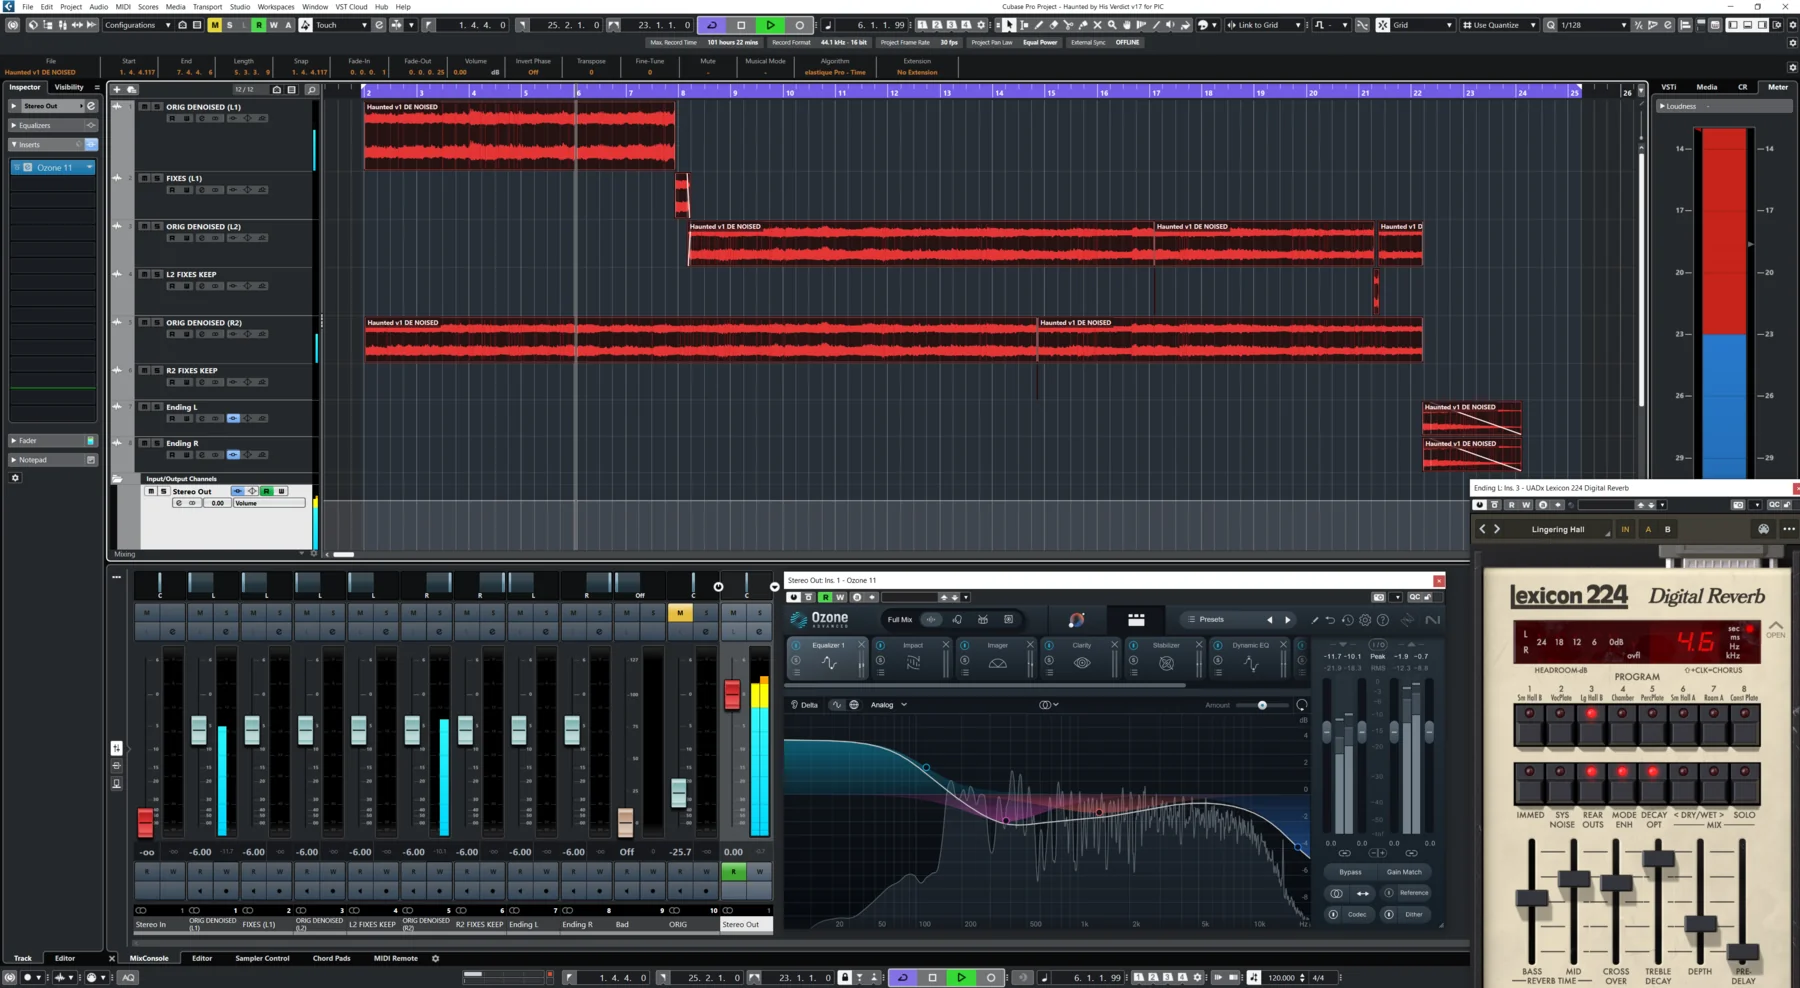Screen dimensions: 1800x988
Task: Open the 1/128 quantize preset dropdown
Action: coord(1593,25)
